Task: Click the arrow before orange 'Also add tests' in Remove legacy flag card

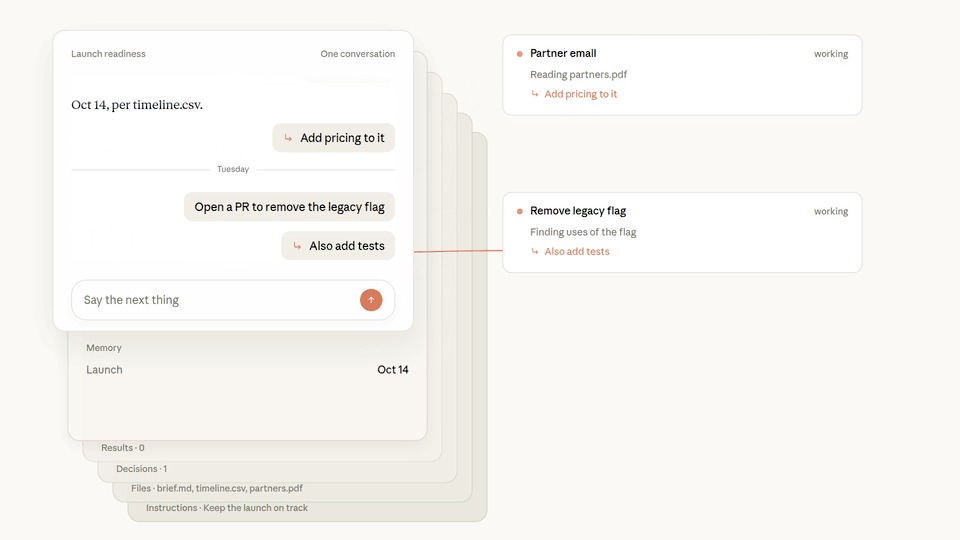Action: (534, 251)
